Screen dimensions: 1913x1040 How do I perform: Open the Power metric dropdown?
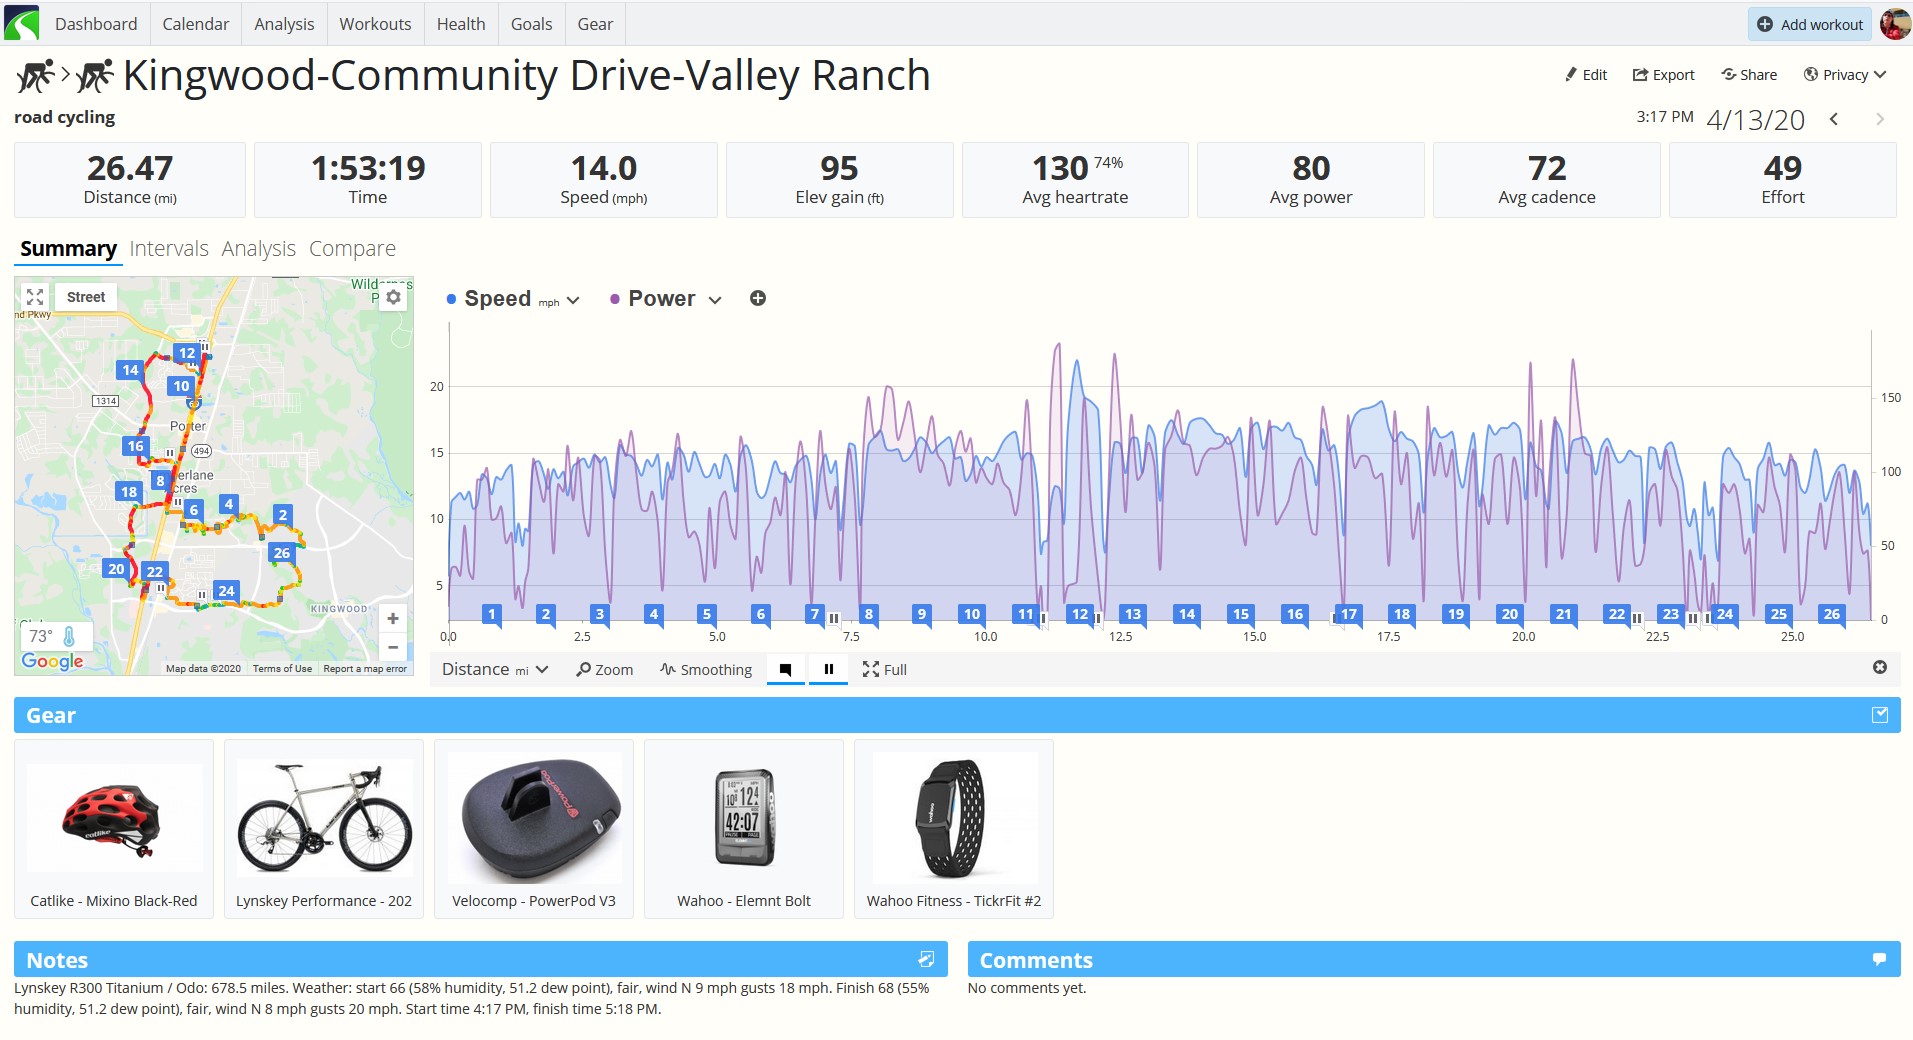click(x=715, y=299)
